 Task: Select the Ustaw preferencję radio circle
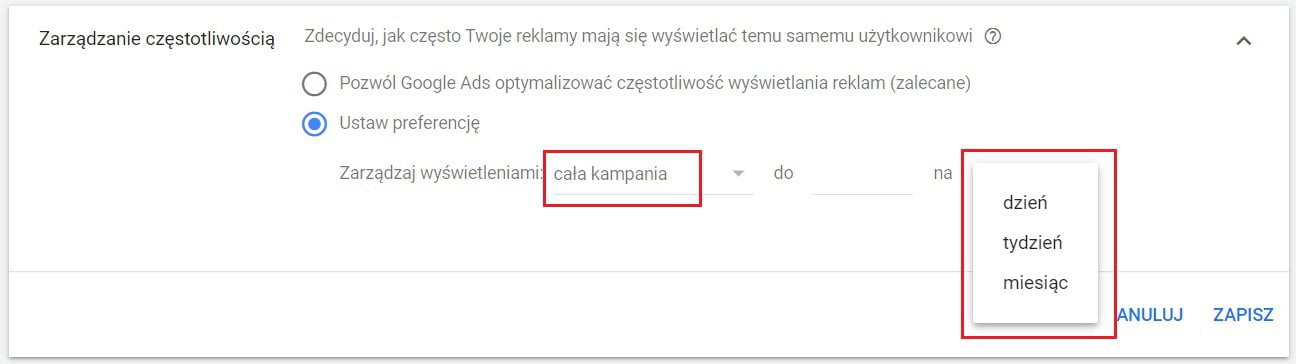315,124
